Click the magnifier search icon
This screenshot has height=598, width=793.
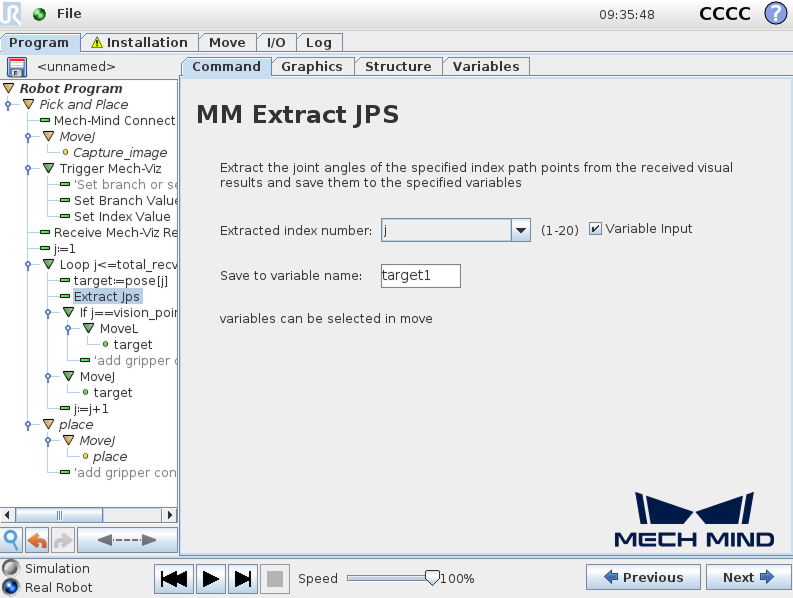11,540
